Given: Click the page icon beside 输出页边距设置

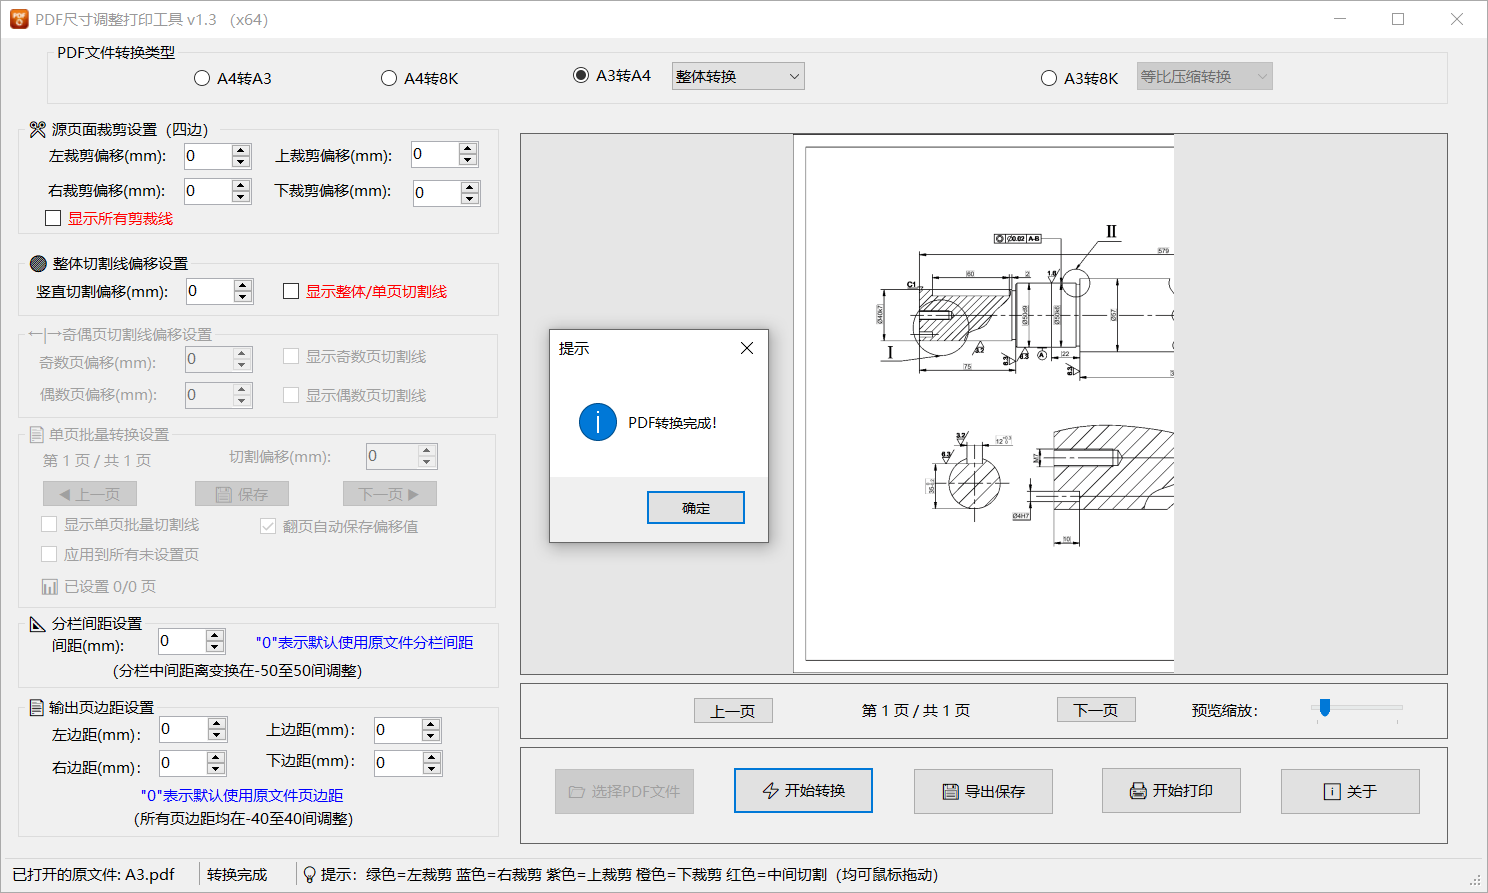Looking at the screenshot, I should click(37, 707).
